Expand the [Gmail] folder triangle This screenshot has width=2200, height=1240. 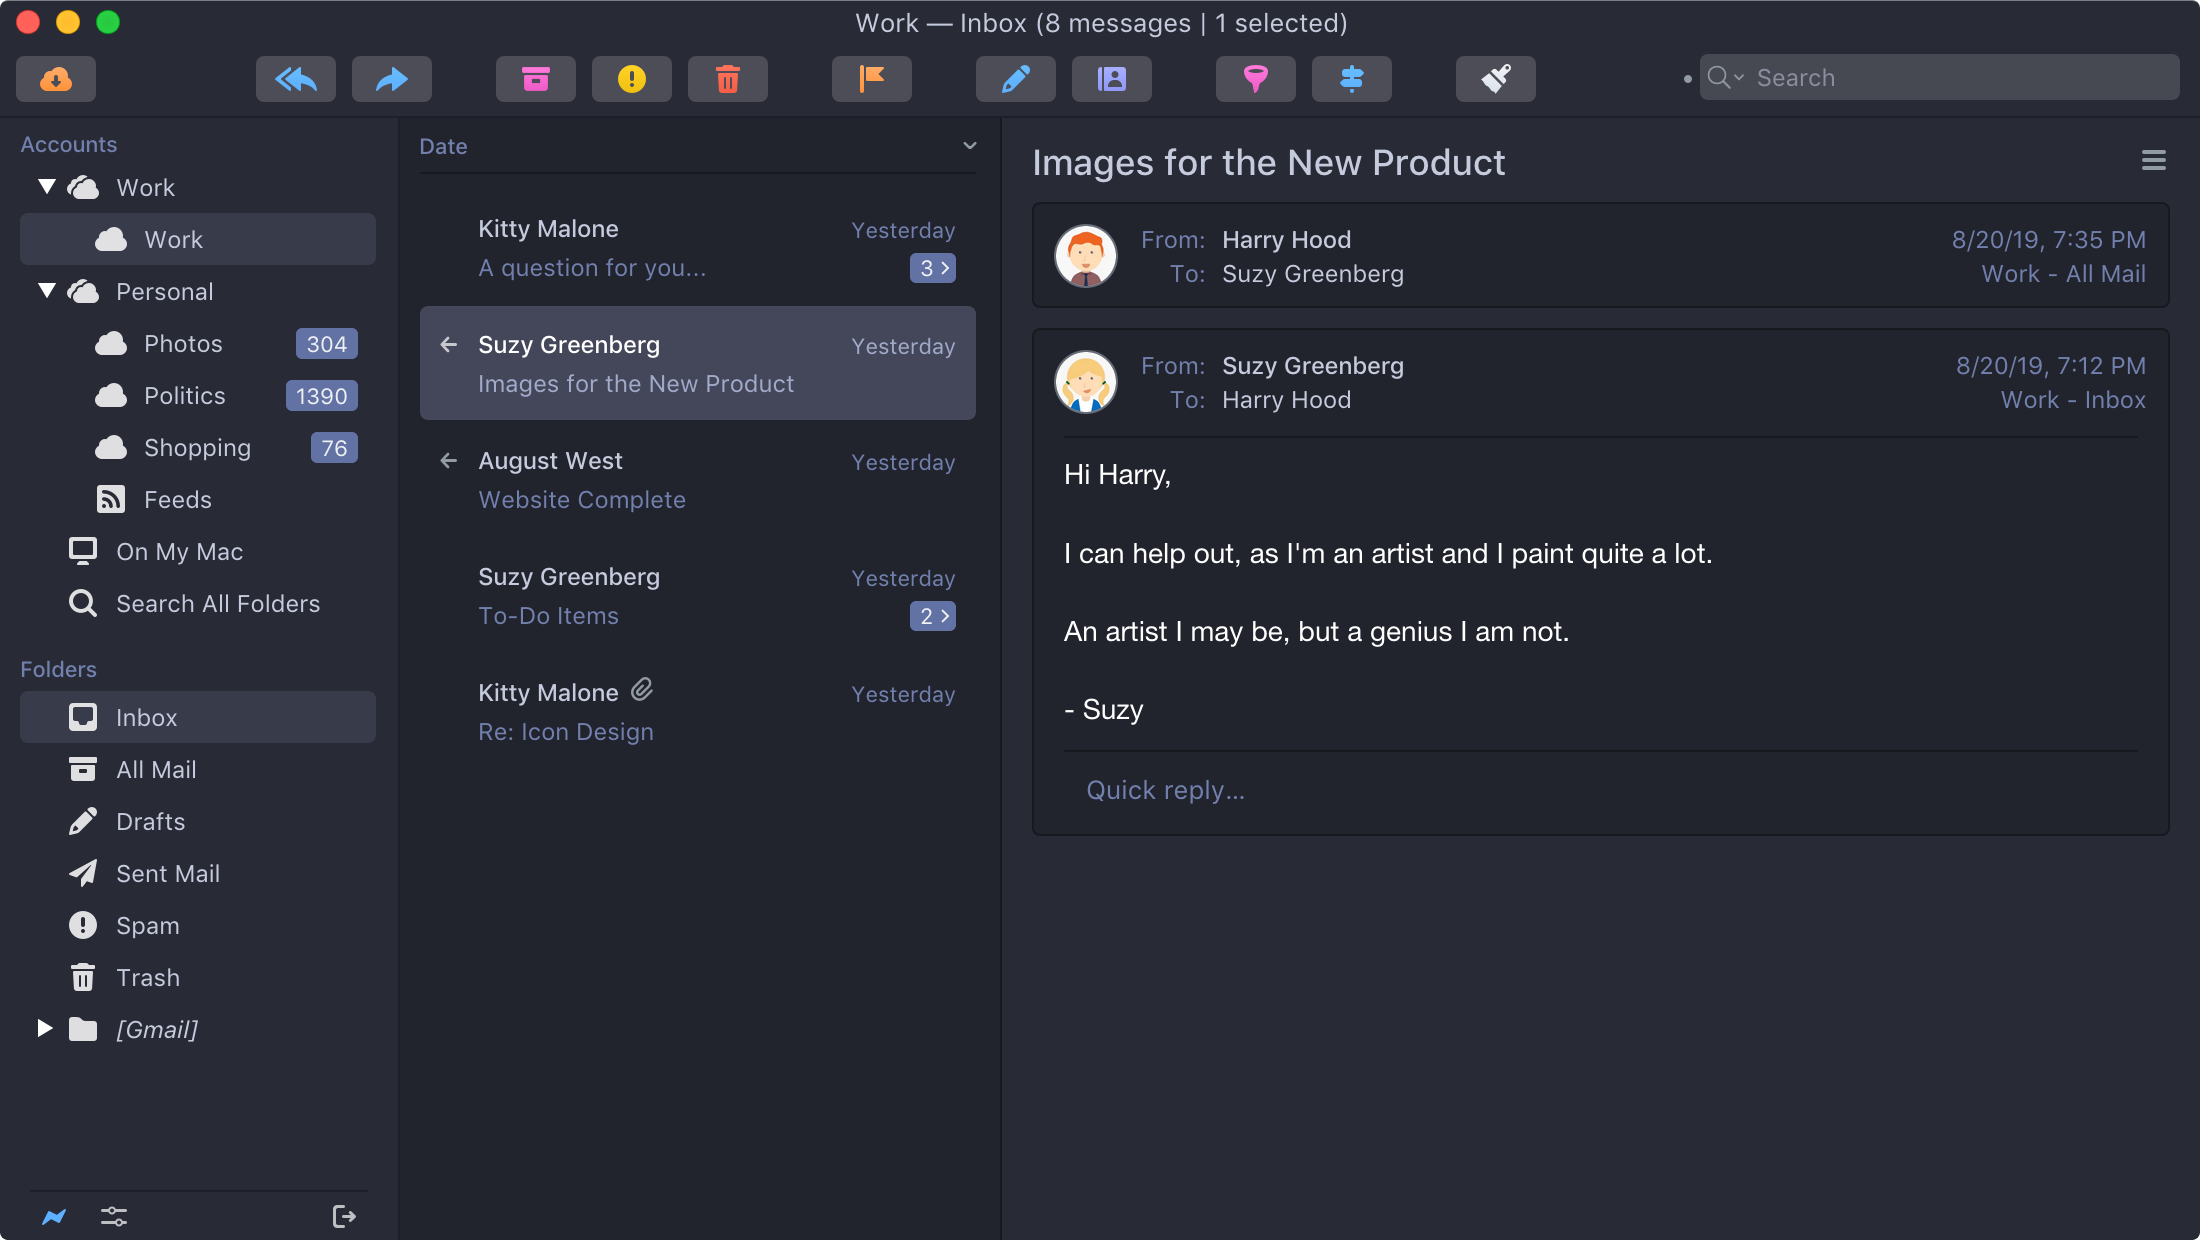(44, 1028)
